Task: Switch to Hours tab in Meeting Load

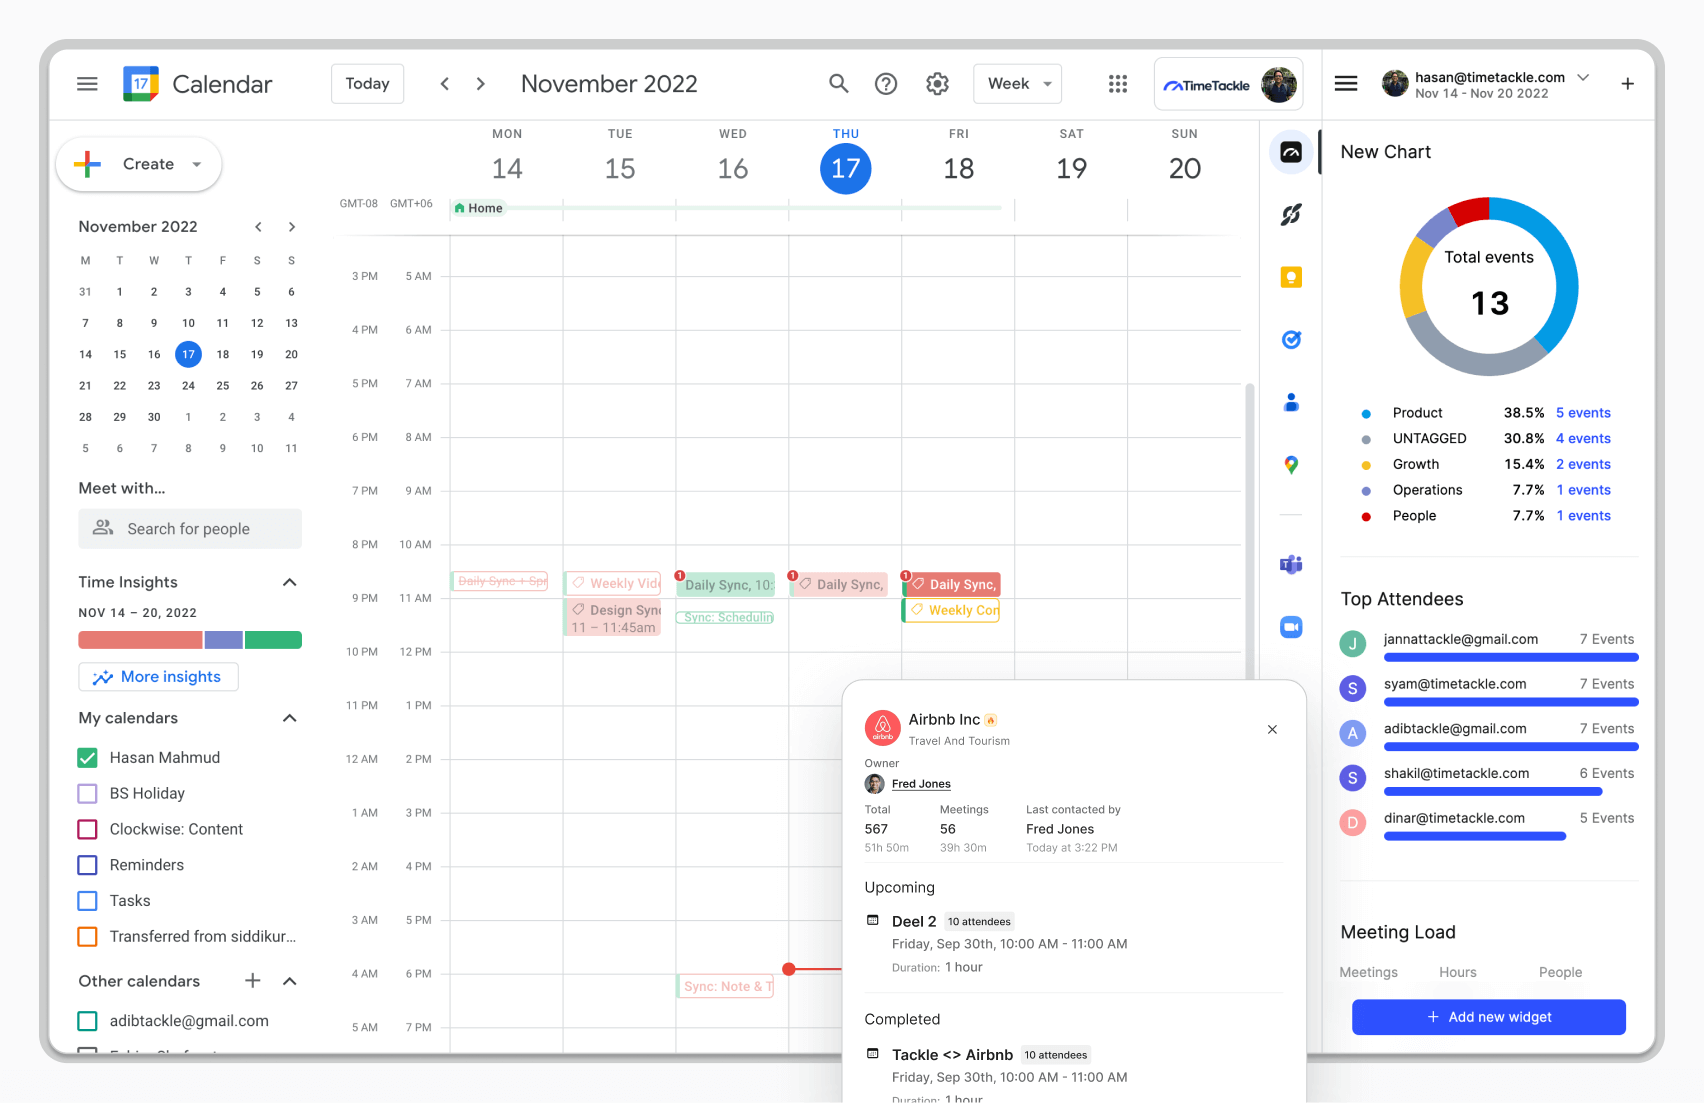Action: [x=1457, y=972]
